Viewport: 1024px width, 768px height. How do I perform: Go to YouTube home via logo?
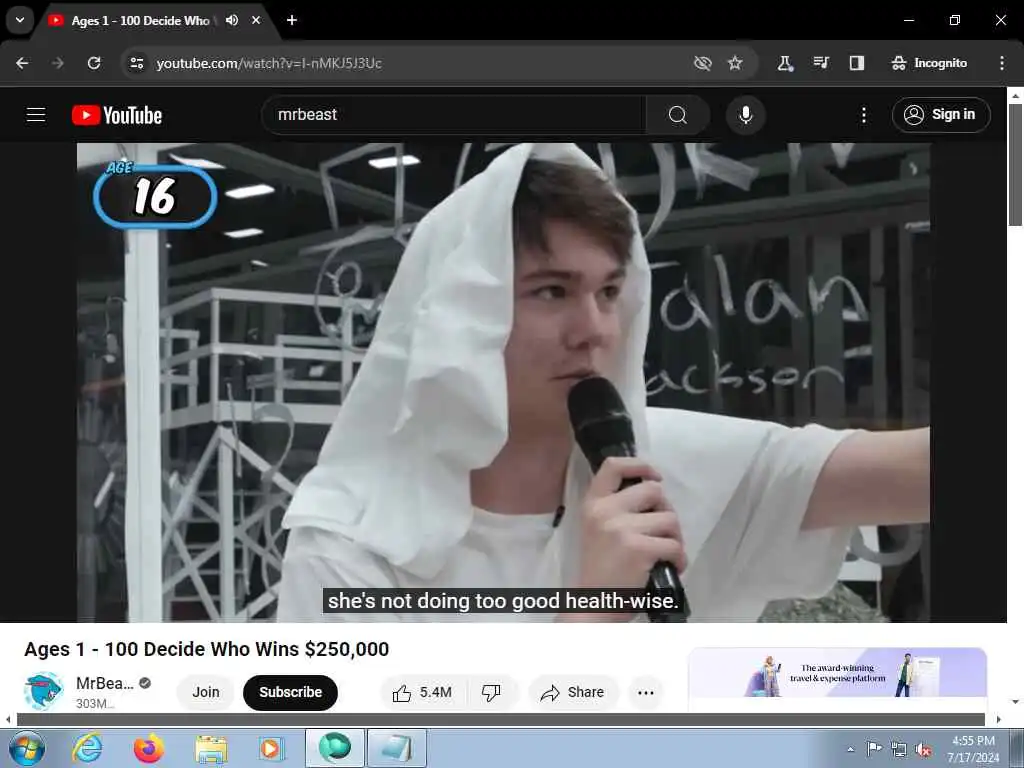(117, 115)
